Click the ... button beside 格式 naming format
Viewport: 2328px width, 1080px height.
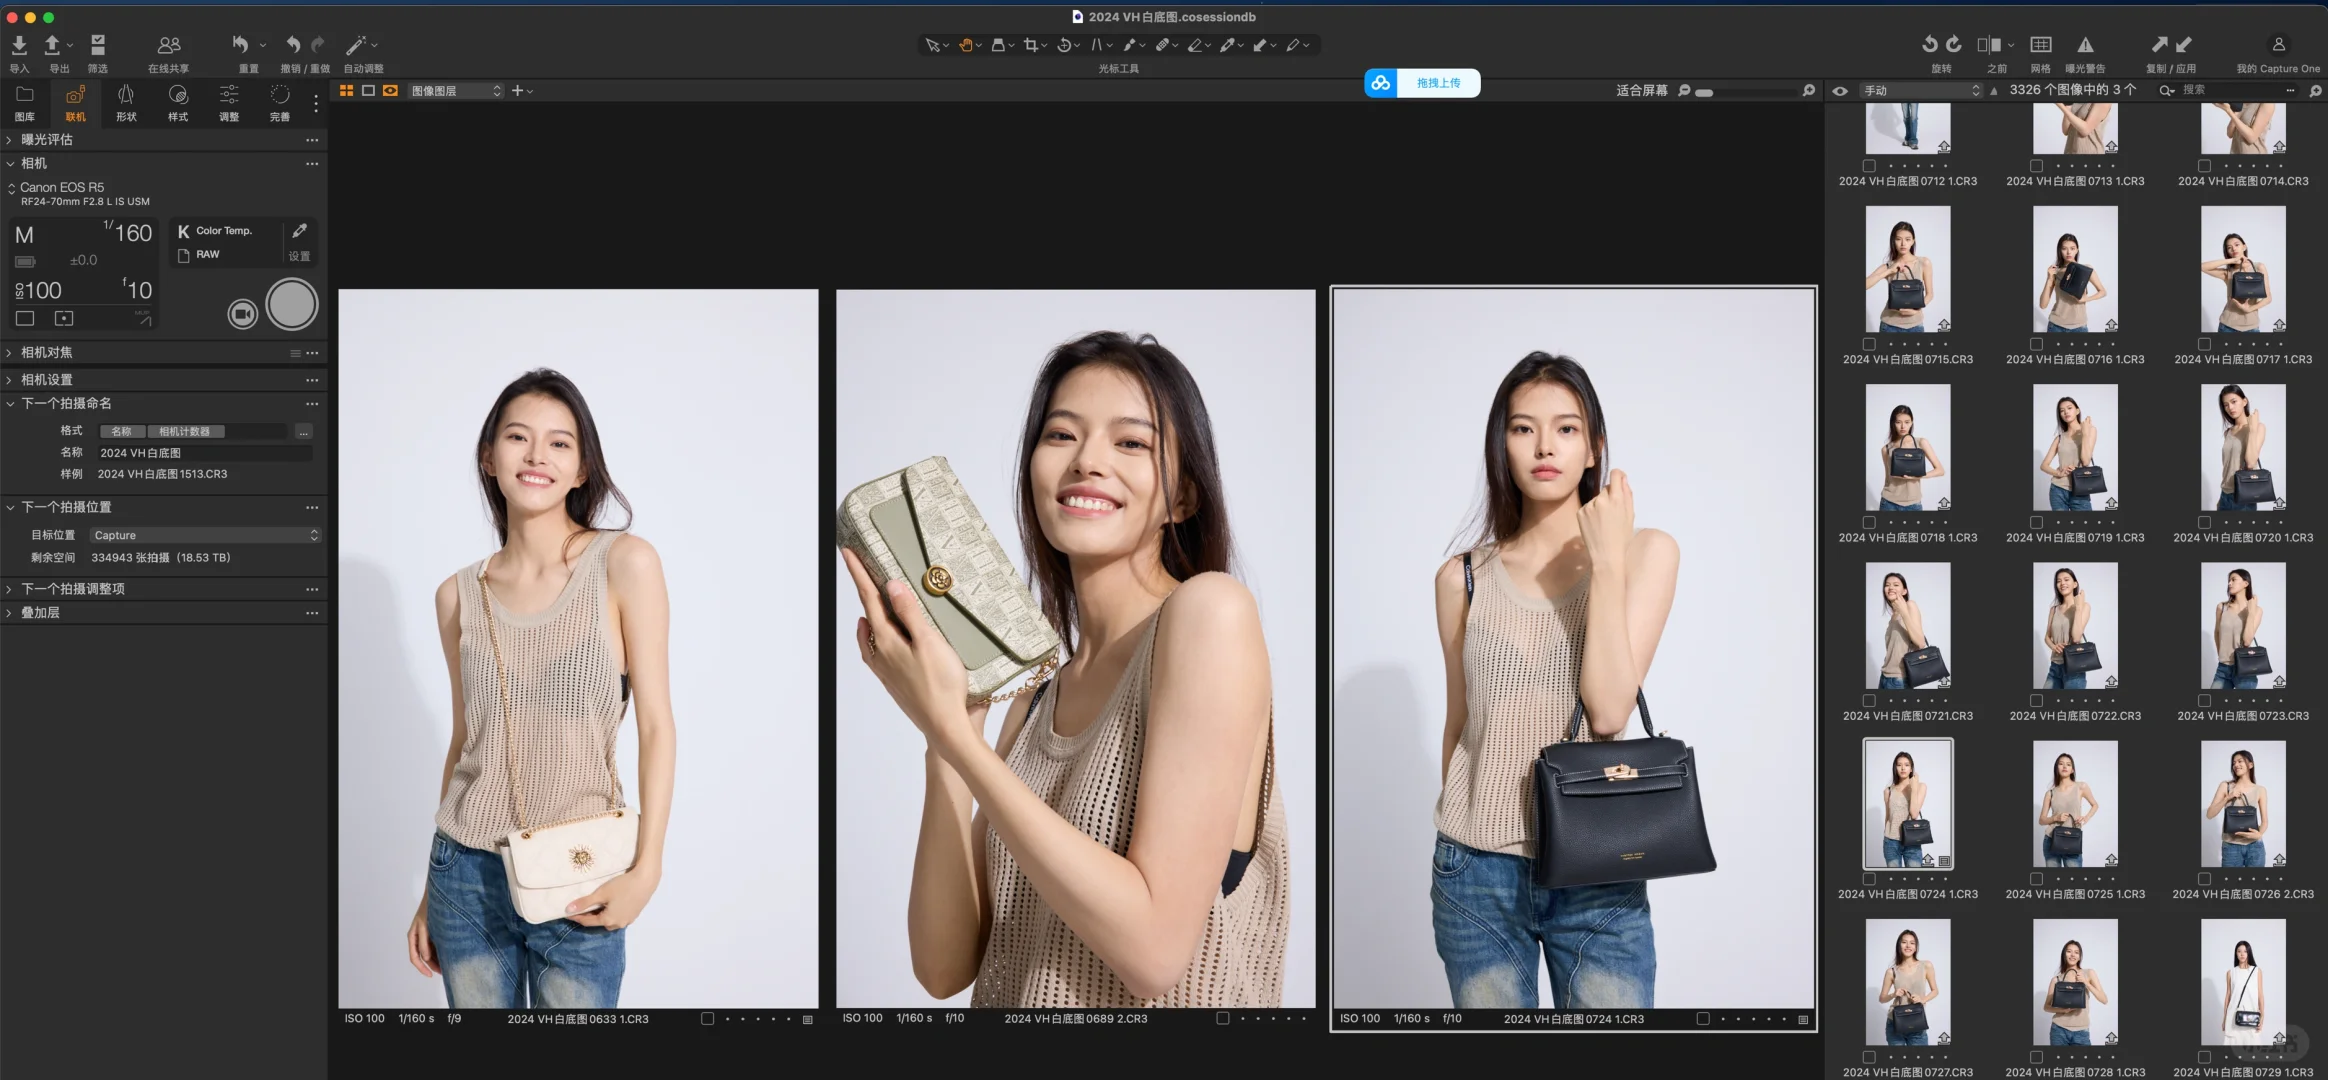[x=304, y=432]
